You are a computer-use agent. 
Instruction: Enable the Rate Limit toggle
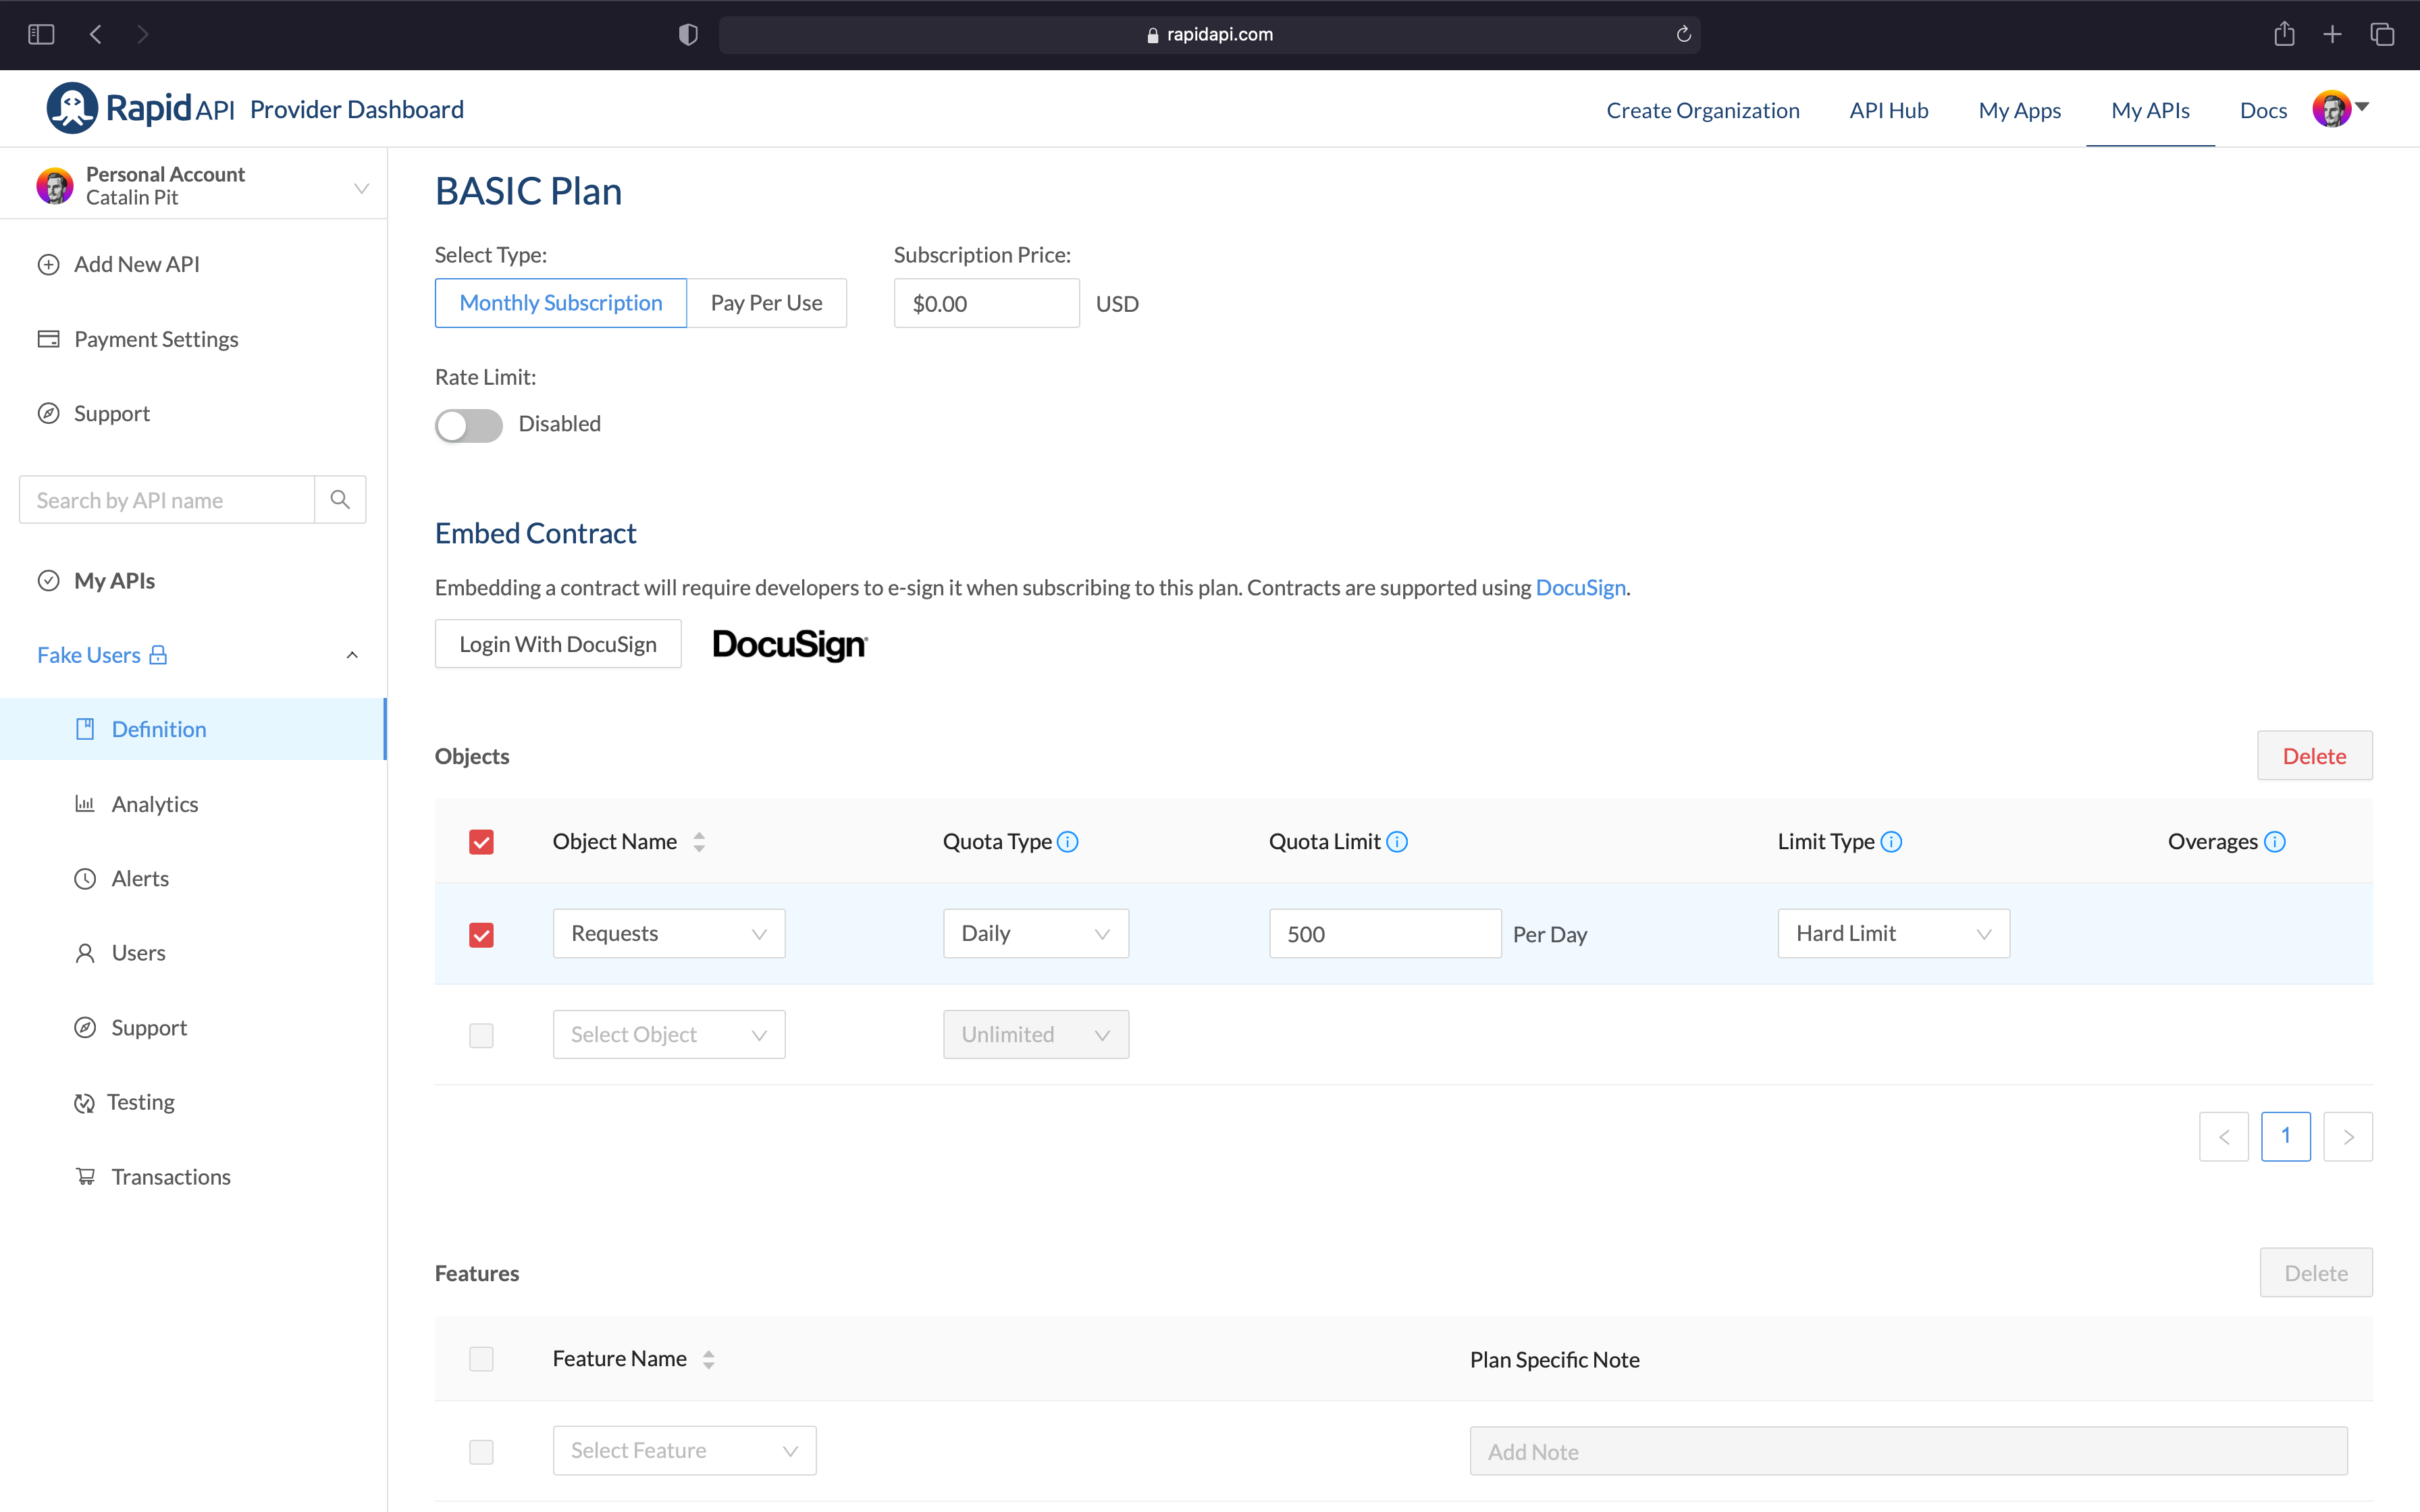point(468,425)
